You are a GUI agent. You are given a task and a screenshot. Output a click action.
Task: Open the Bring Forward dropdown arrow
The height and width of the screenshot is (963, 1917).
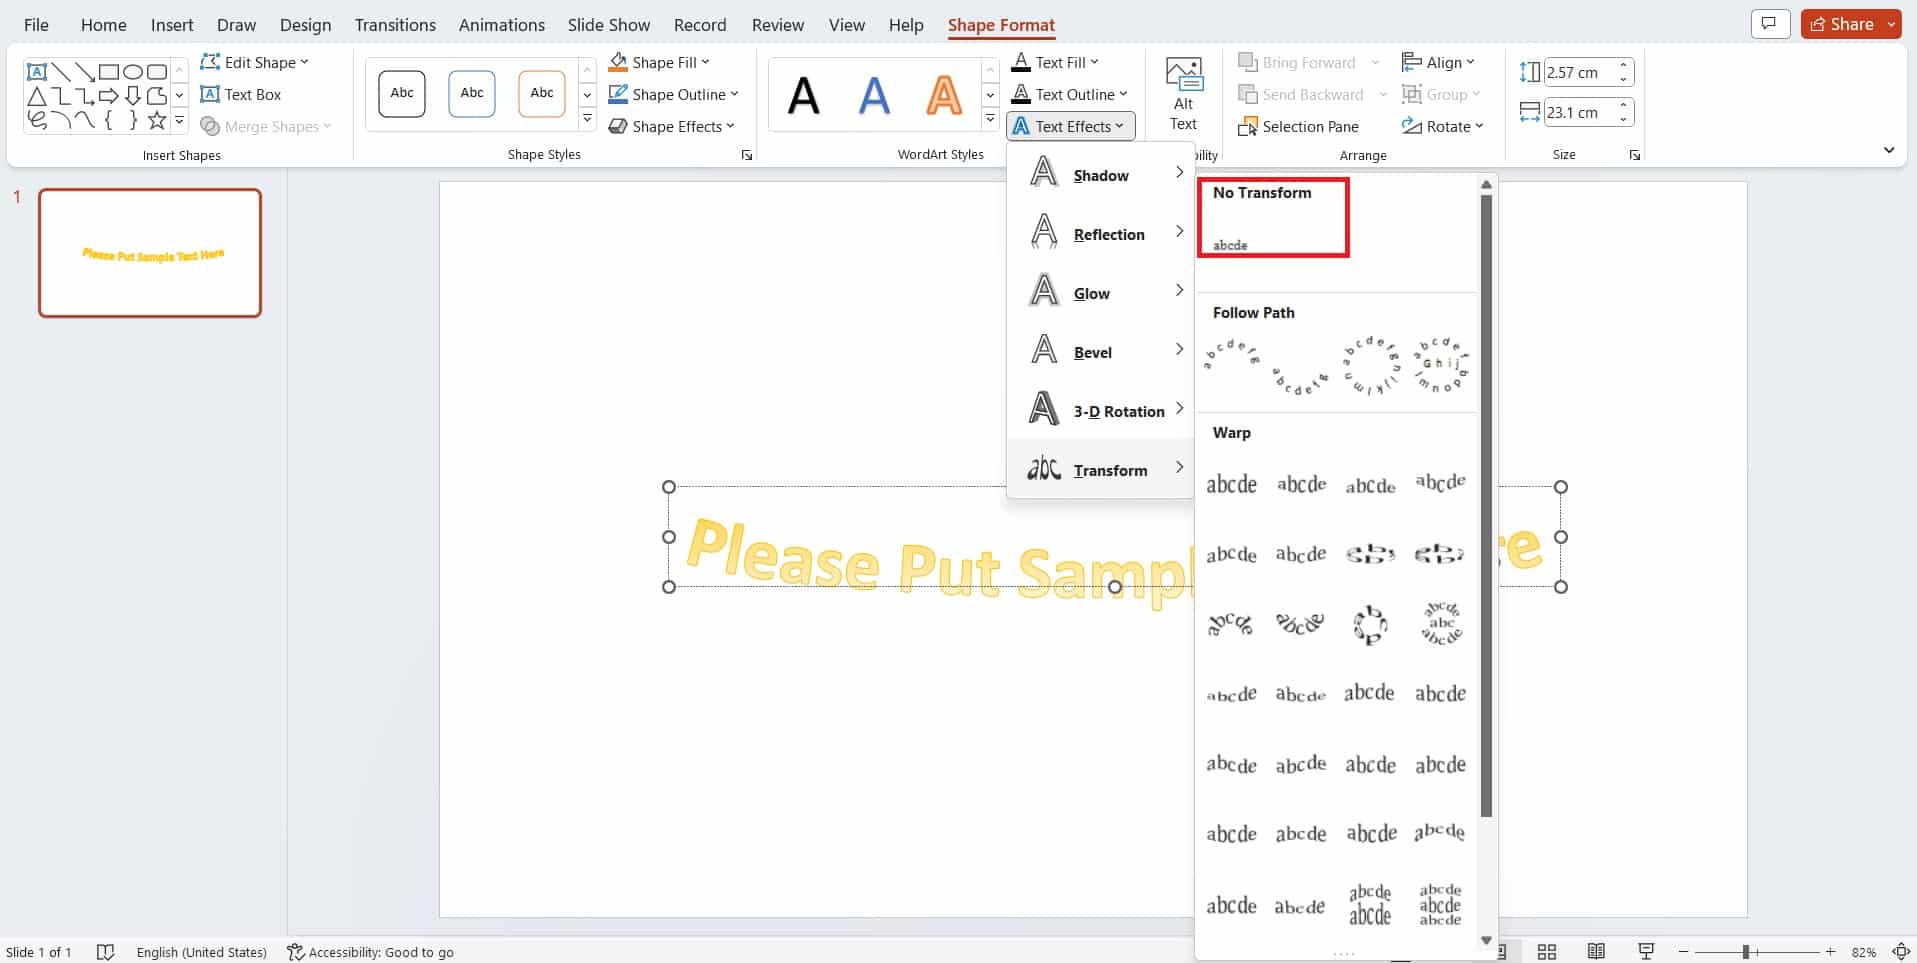1376,61
